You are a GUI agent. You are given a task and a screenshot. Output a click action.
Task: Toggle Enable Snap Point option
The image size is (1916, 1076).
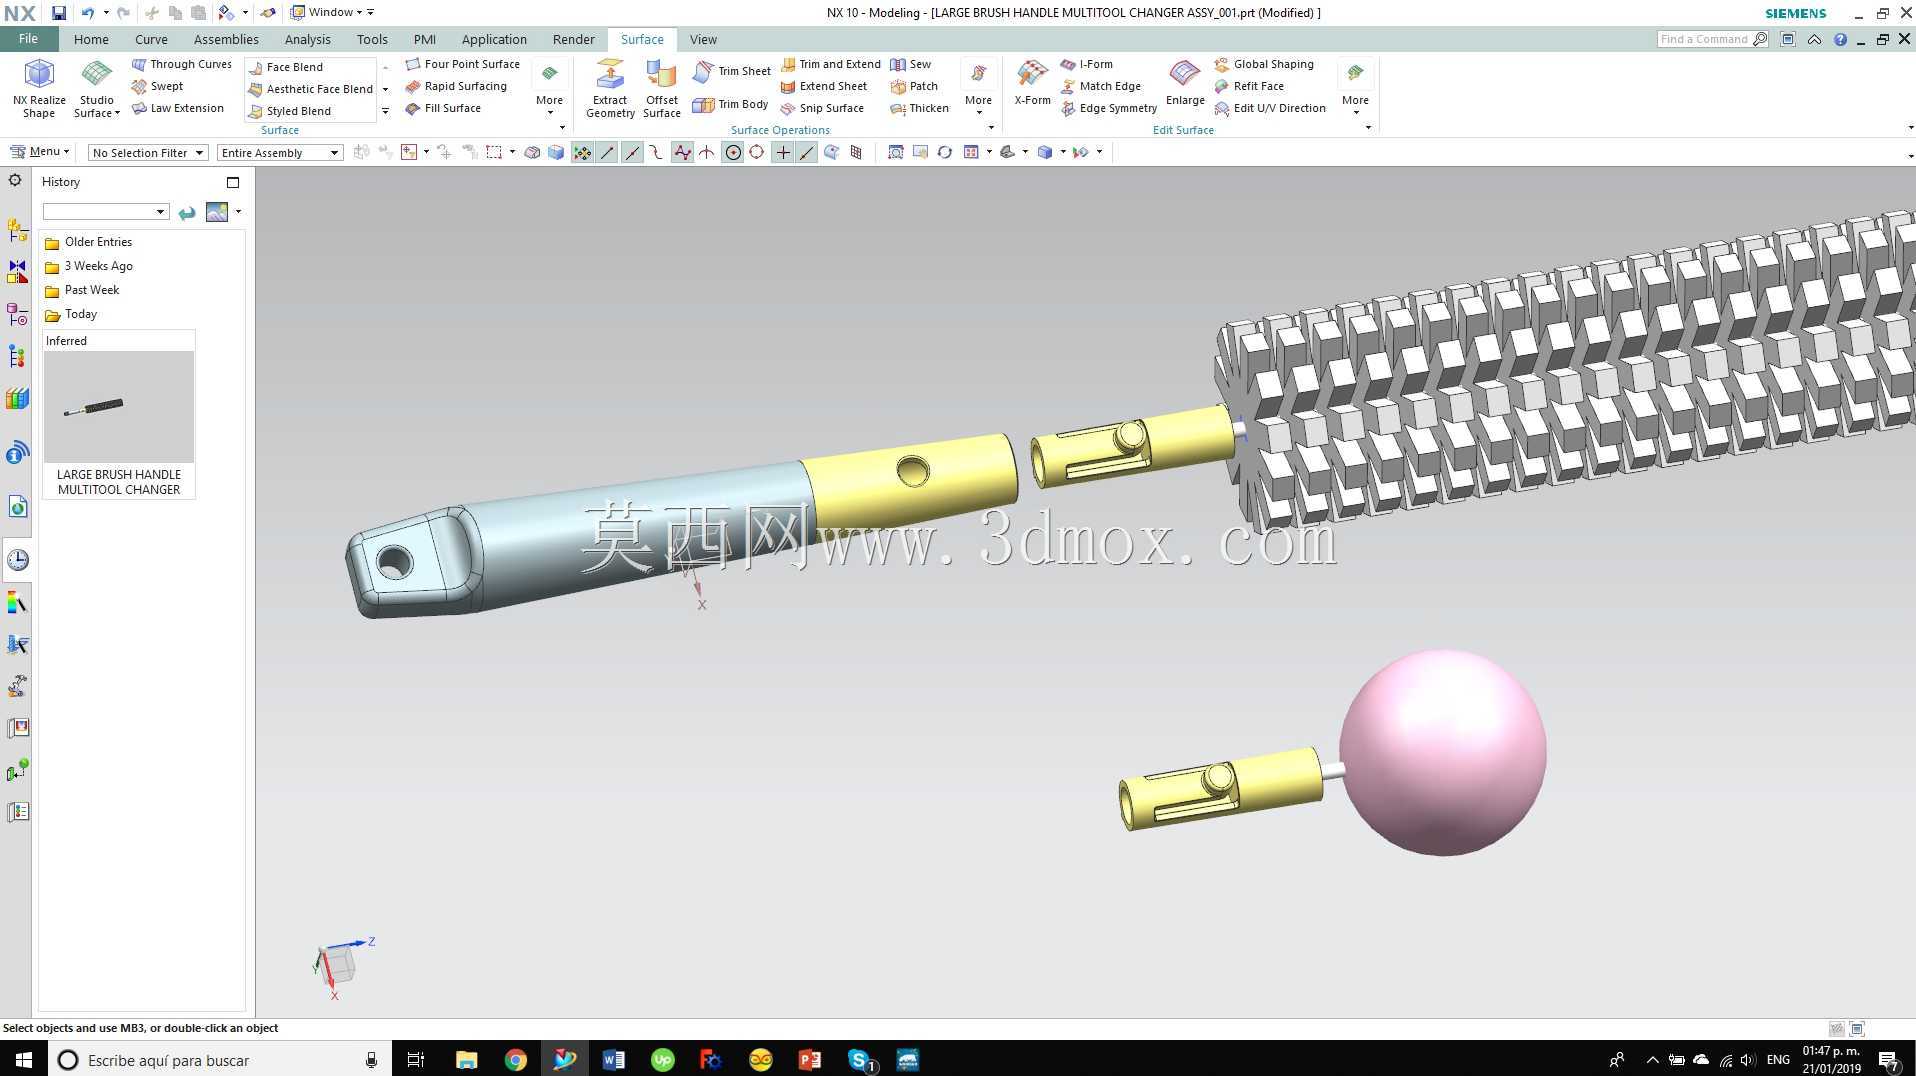582,152
